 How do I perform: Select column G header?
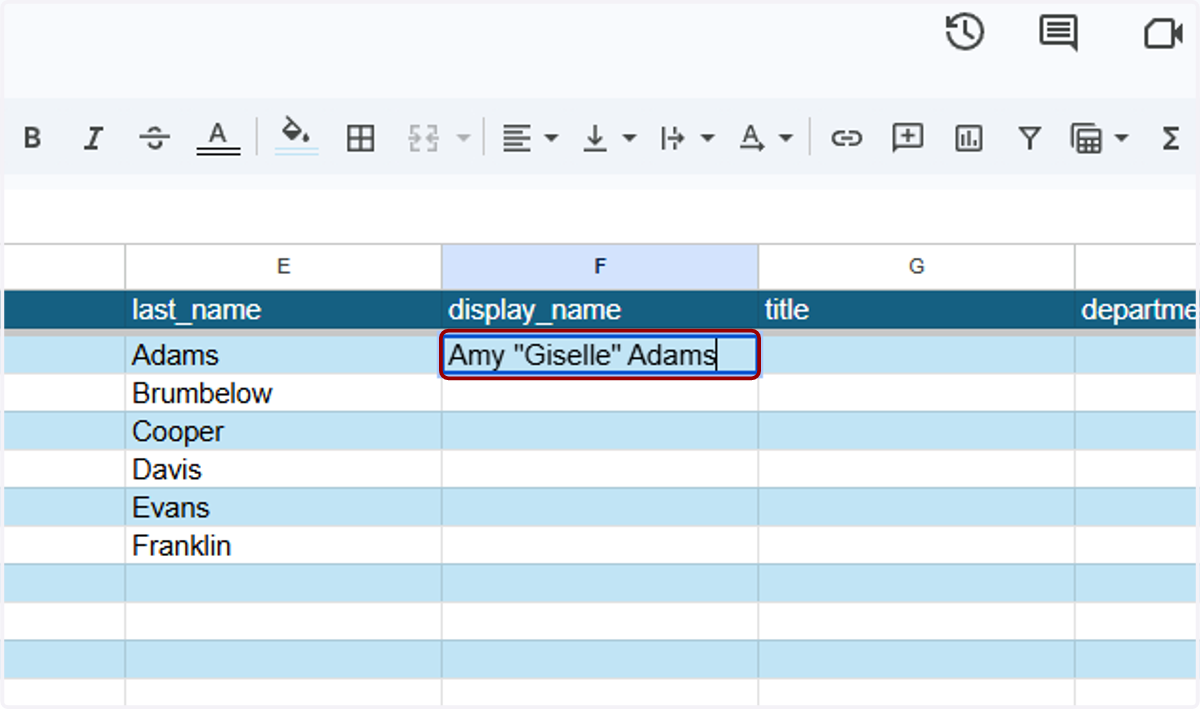click(916, 266)
